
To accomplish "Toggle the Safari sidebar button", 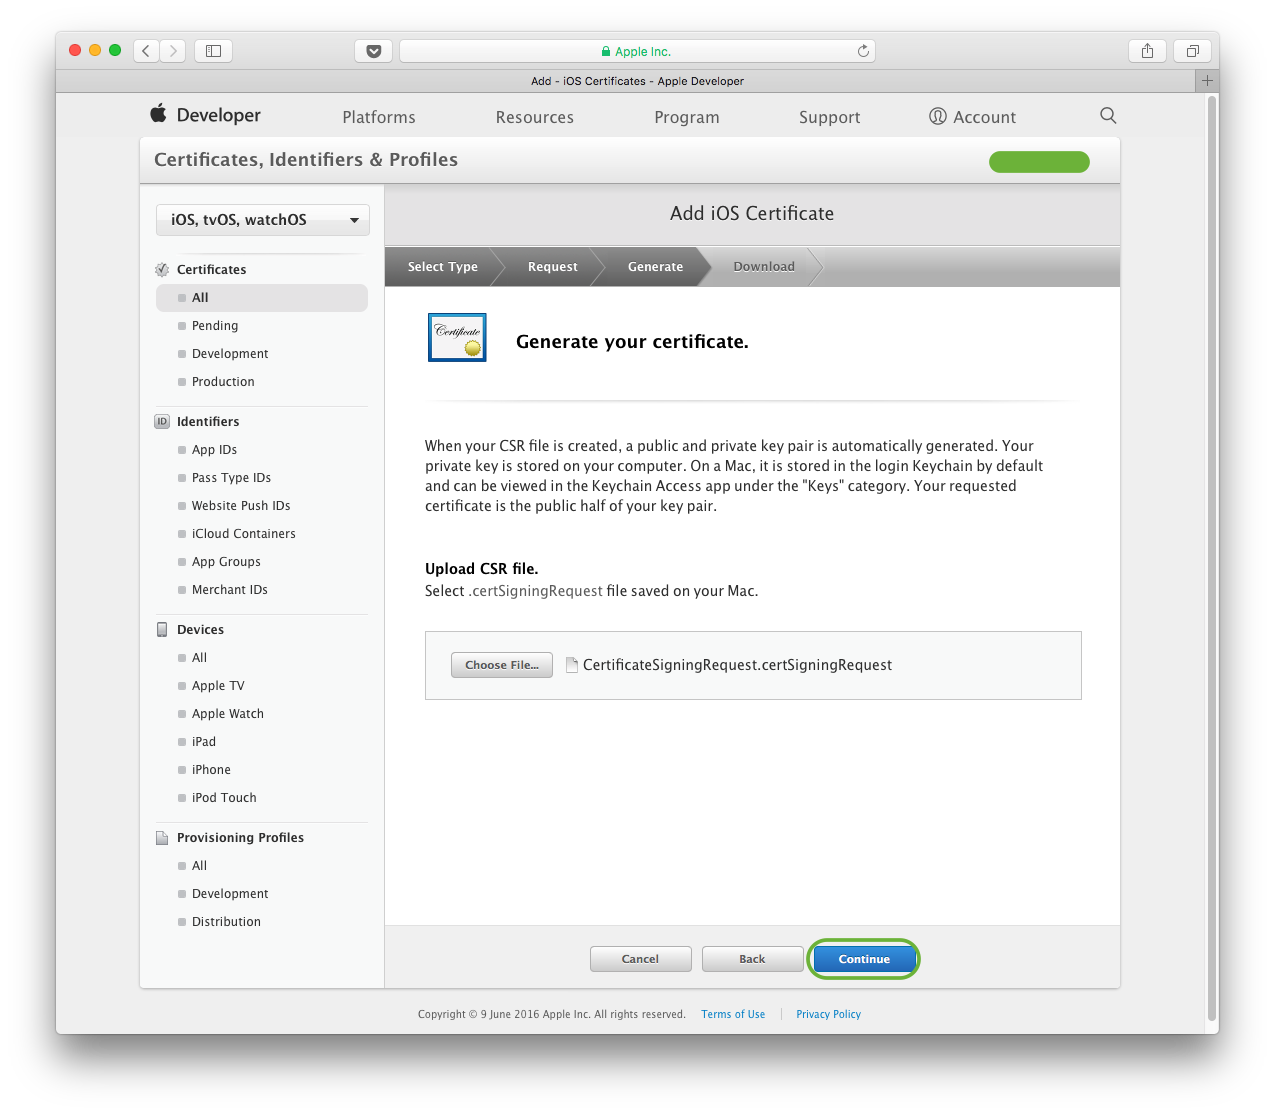I will click(x=213, y=51).
